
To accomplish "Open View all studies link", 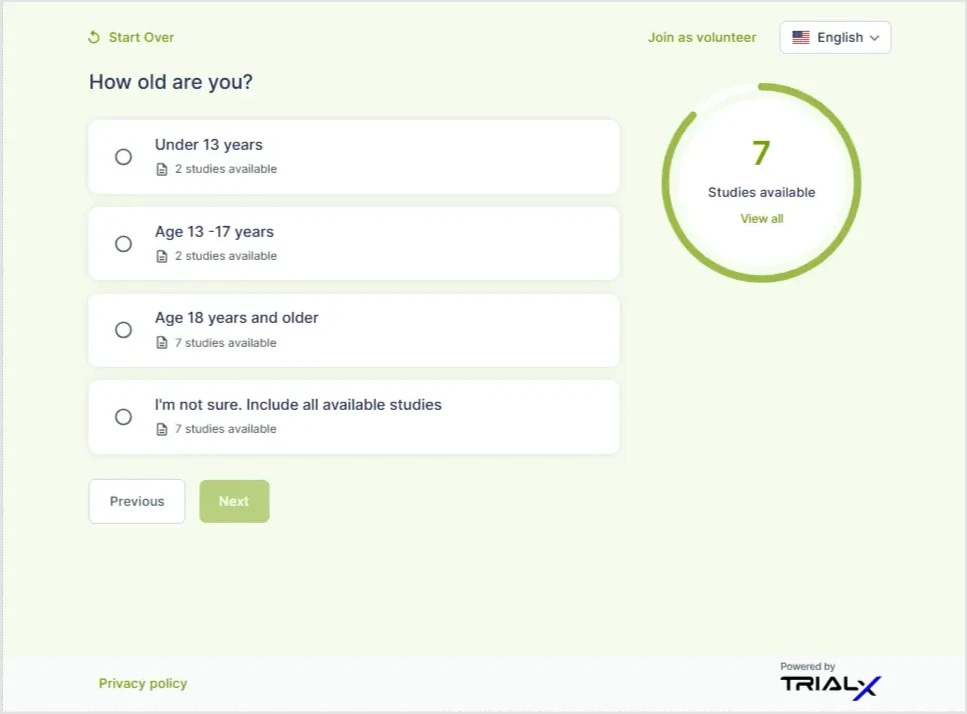I will [x=762, y=219].
